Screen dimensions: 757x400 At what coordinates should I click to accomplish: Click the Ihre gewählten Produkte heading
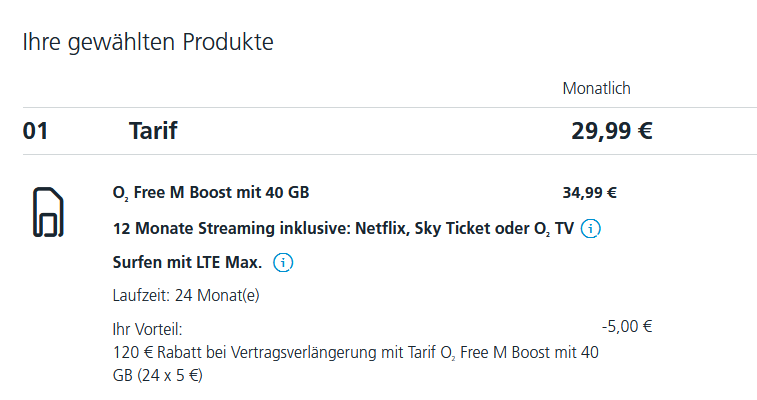pos(148,42)
